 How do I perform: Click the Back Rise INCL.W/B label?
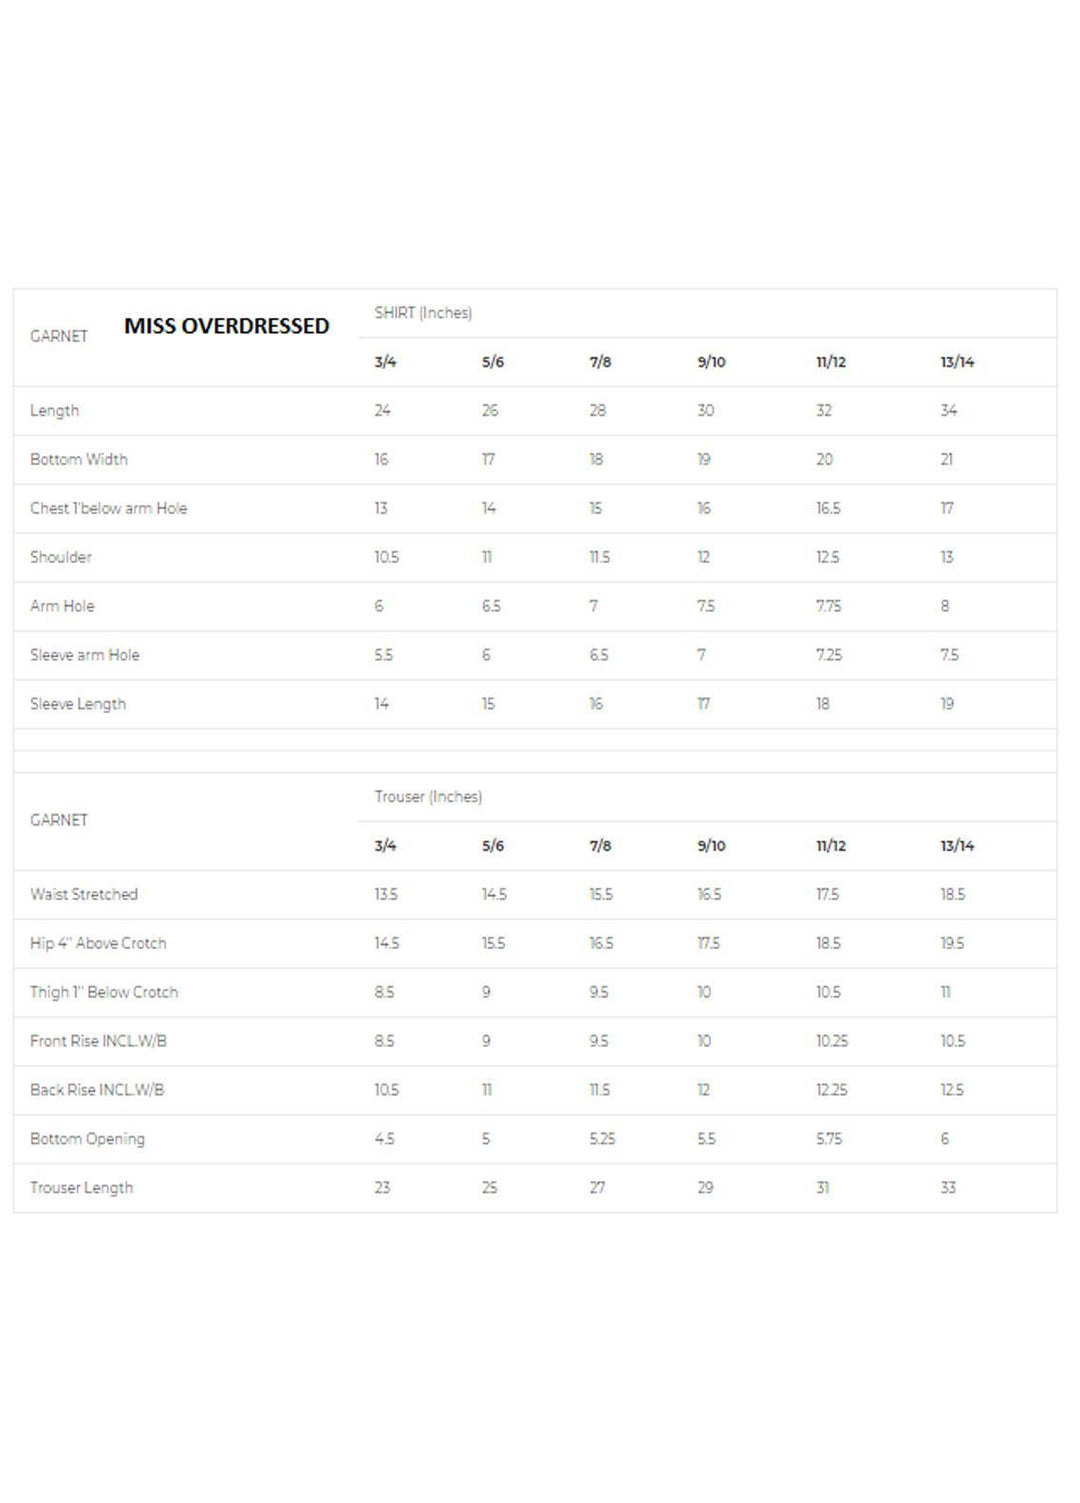click(97, 1090)
